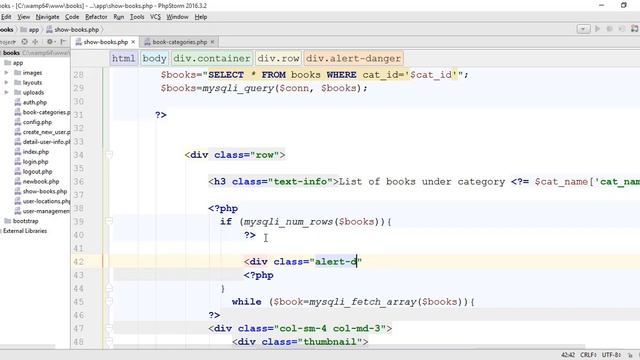Open the Code menu
640x360 pixels.
pyautogui.click(x=72, y=17)
